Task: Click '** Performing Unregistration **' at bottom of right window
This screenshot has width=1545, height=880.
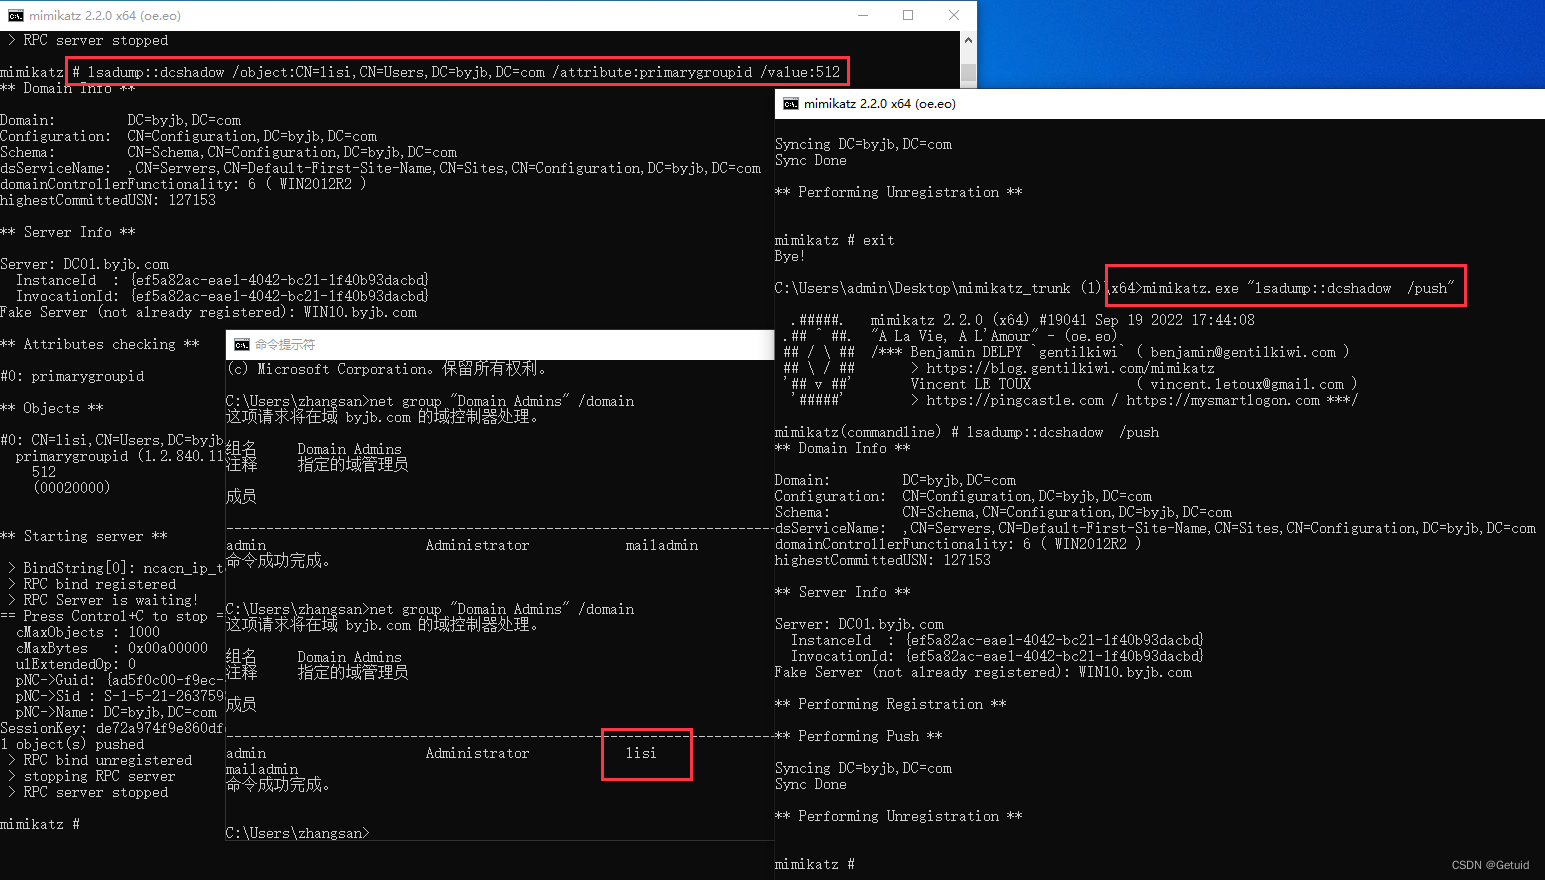Action: coord(898,816)
